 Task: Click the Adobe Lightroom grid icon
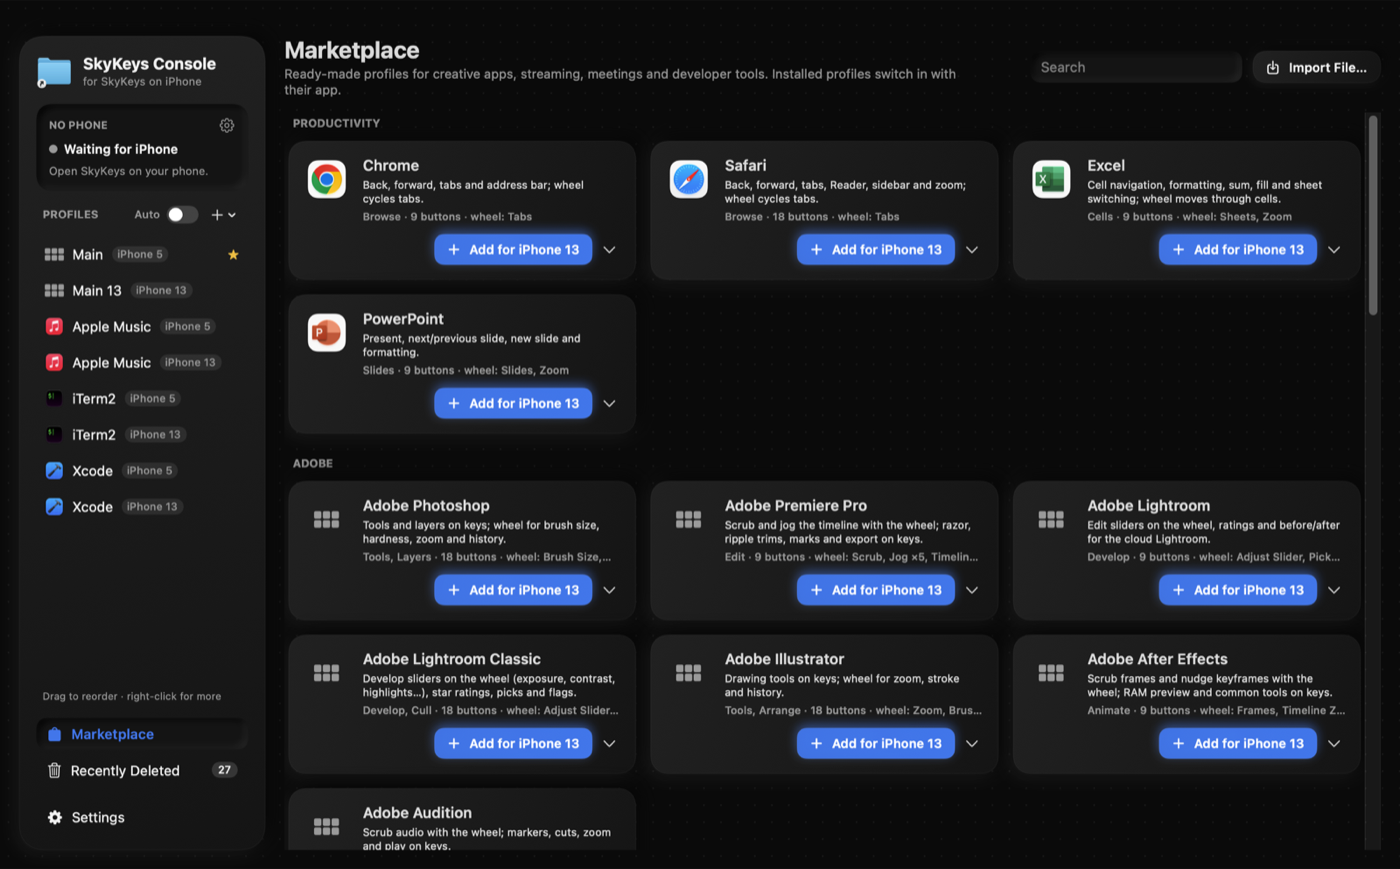(x=1051, y=519)
